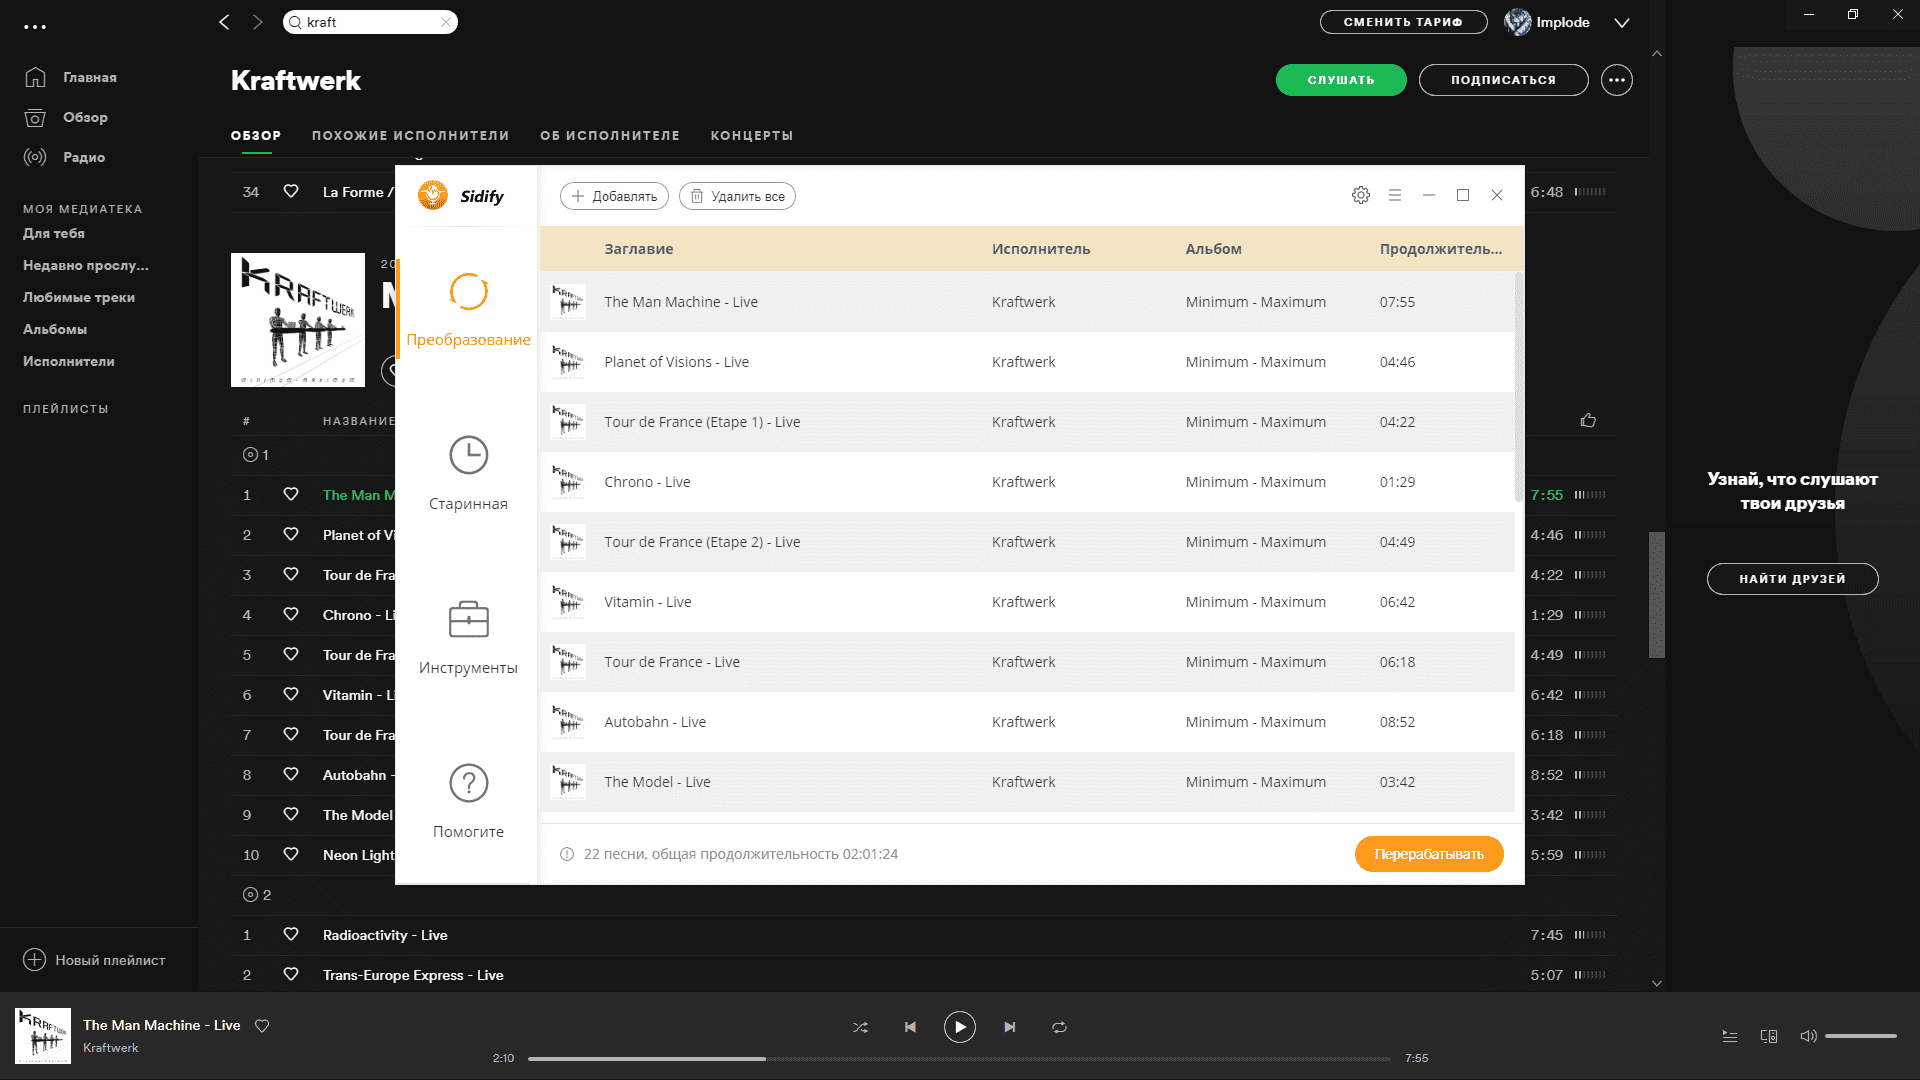Open Любимые треки in library
1920x1080 pixels.
79,297
